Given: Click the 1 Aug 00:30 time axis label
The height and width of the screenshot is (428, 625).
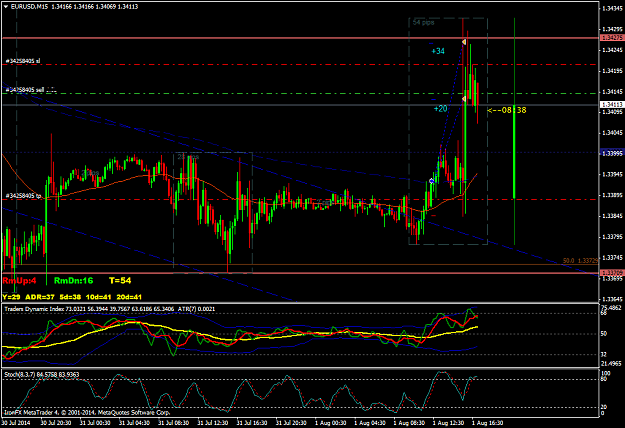Looking at the screenshot, I should [330, 423].
